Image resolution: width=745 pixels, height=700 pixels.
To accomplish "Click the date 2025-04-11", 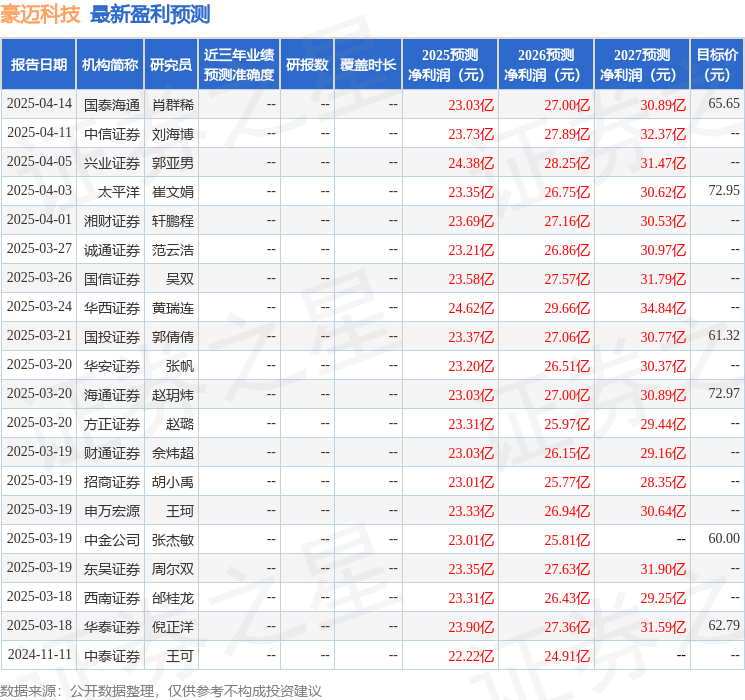I will click(x=39, y=132).
